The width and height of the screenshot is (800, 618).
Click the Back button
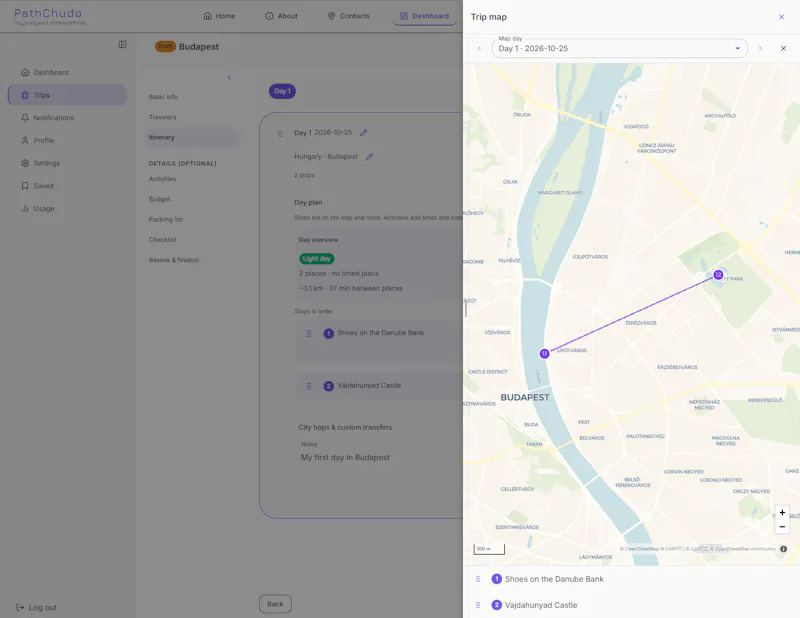tap(275, 604)
